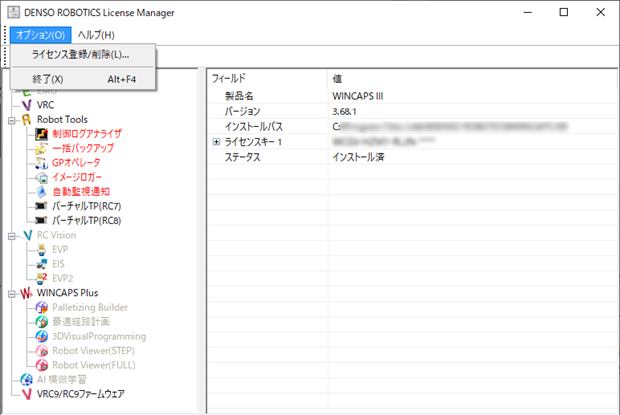The height and width of the screenshot is (415, 620).
Task: Click the GPオペレータ icon
Action: pyautogui.click(x=42, y=163)
